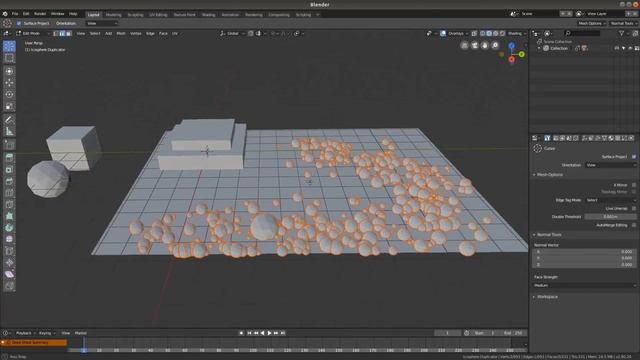The width and height of the screenshot is (640, 360).
Task: Select the Loop Cut tool
Action: pyautogui.click(x=9, y=193)
